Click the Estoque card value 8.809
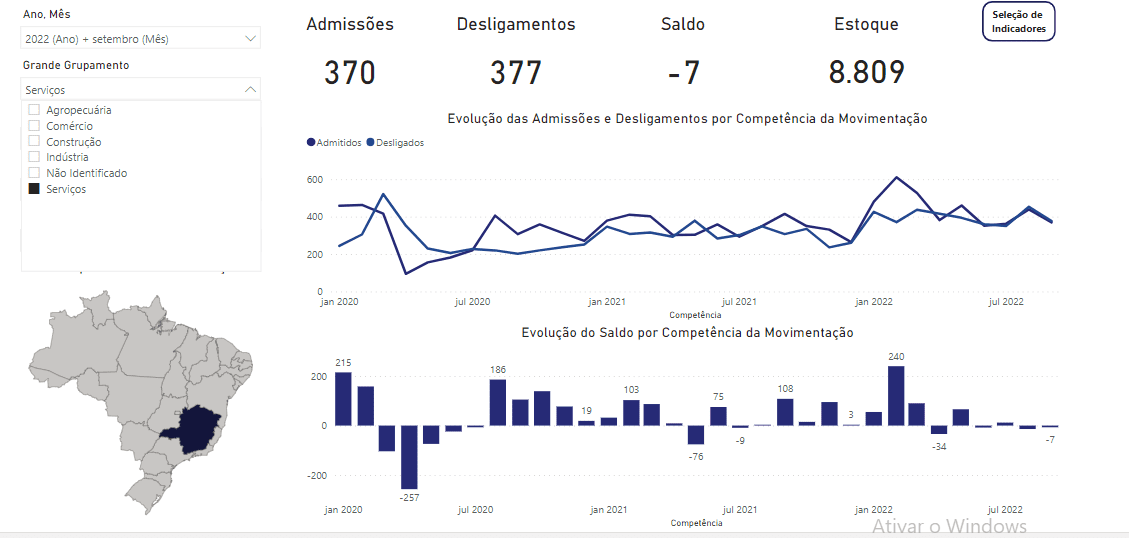Screen dimensions: 1129x538 click(866, 73)
